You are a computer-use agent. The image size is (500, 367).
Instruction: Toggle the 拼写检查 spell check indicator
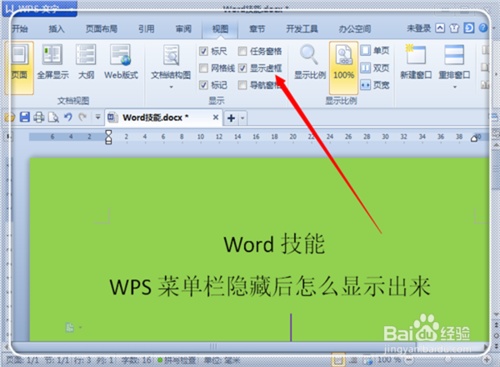(178, 360)
